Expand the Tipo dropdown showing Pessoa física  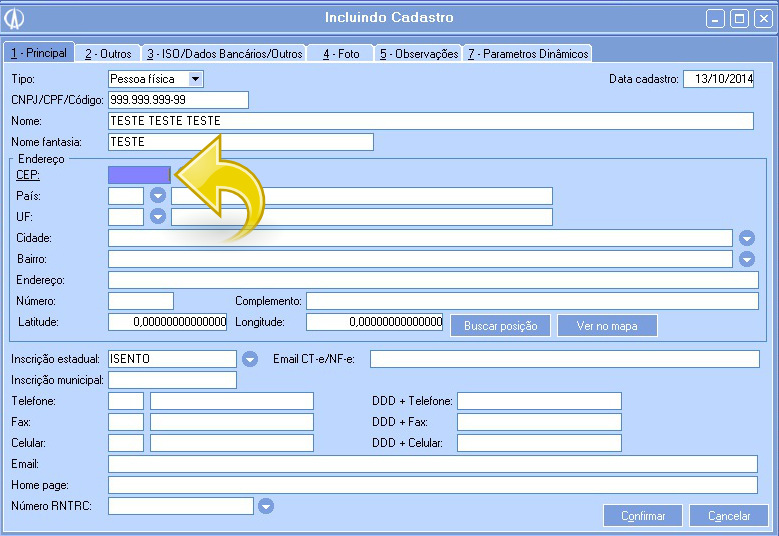(x=195, y=78)
